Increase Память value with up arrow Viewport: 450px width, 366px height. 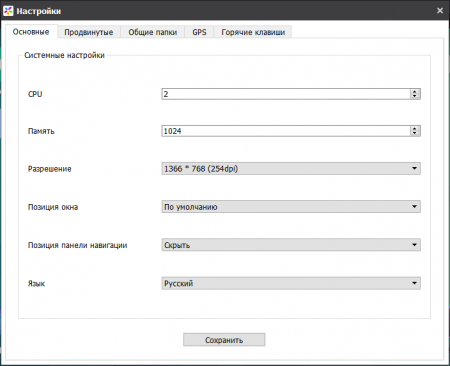click(x=415, y=128)
